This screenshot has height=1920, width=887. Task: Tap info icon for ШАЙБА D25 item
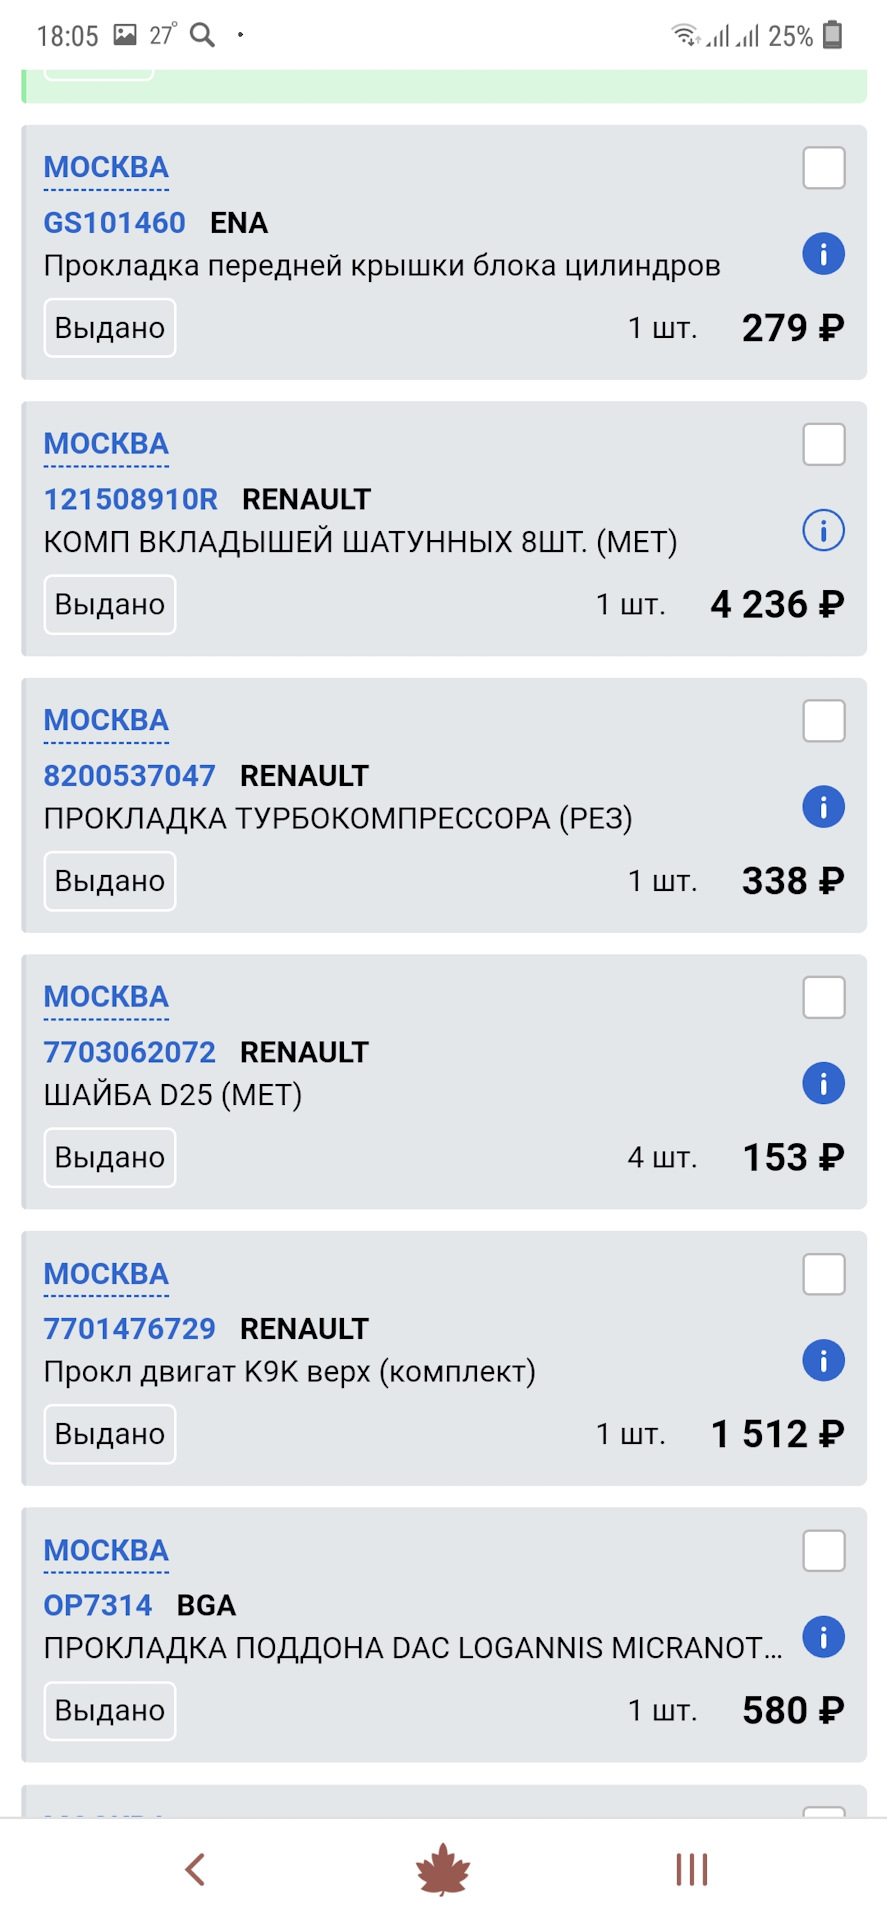tap(823, 1083)
